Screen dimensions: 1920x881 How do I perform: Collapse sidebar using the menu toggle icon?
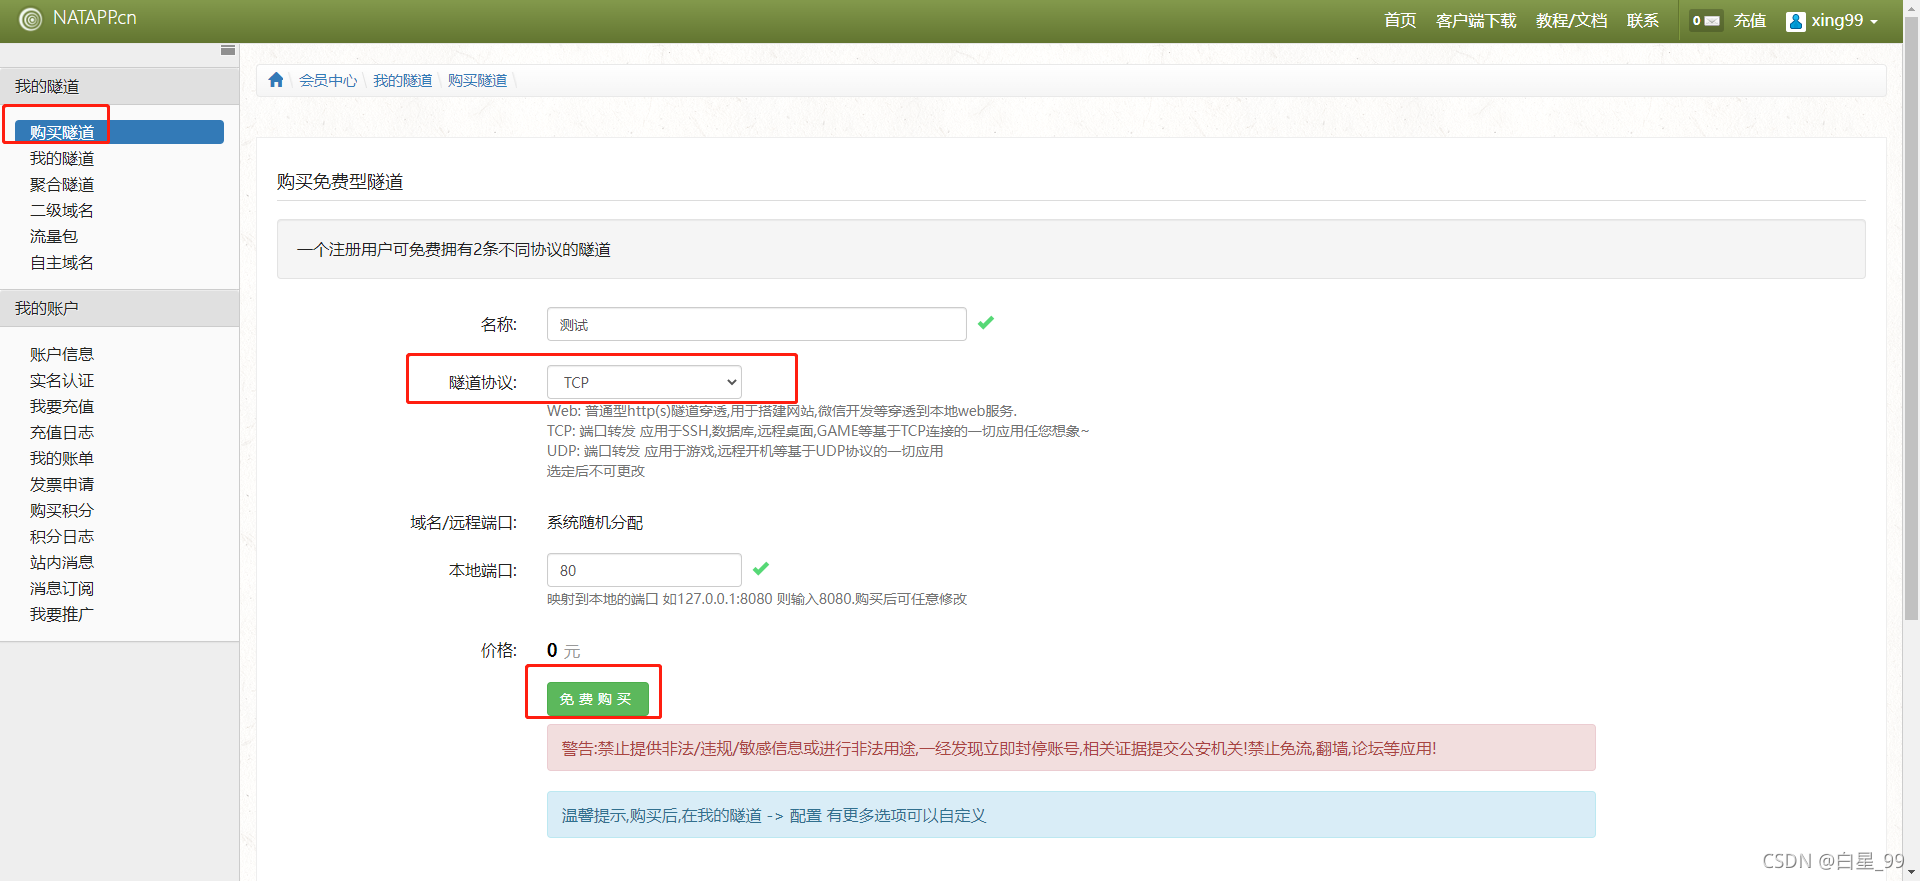click(x=228, y=50)
